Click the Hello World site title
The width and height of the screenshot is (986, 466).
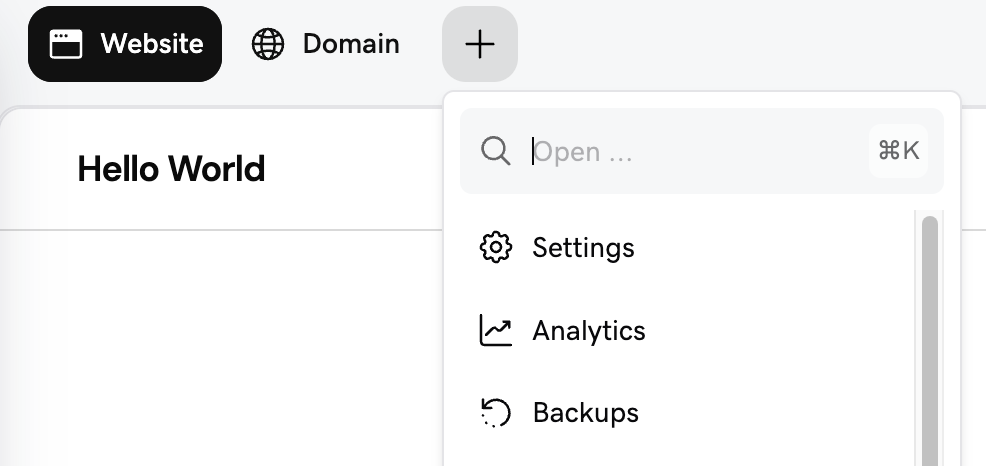[171, 169]
